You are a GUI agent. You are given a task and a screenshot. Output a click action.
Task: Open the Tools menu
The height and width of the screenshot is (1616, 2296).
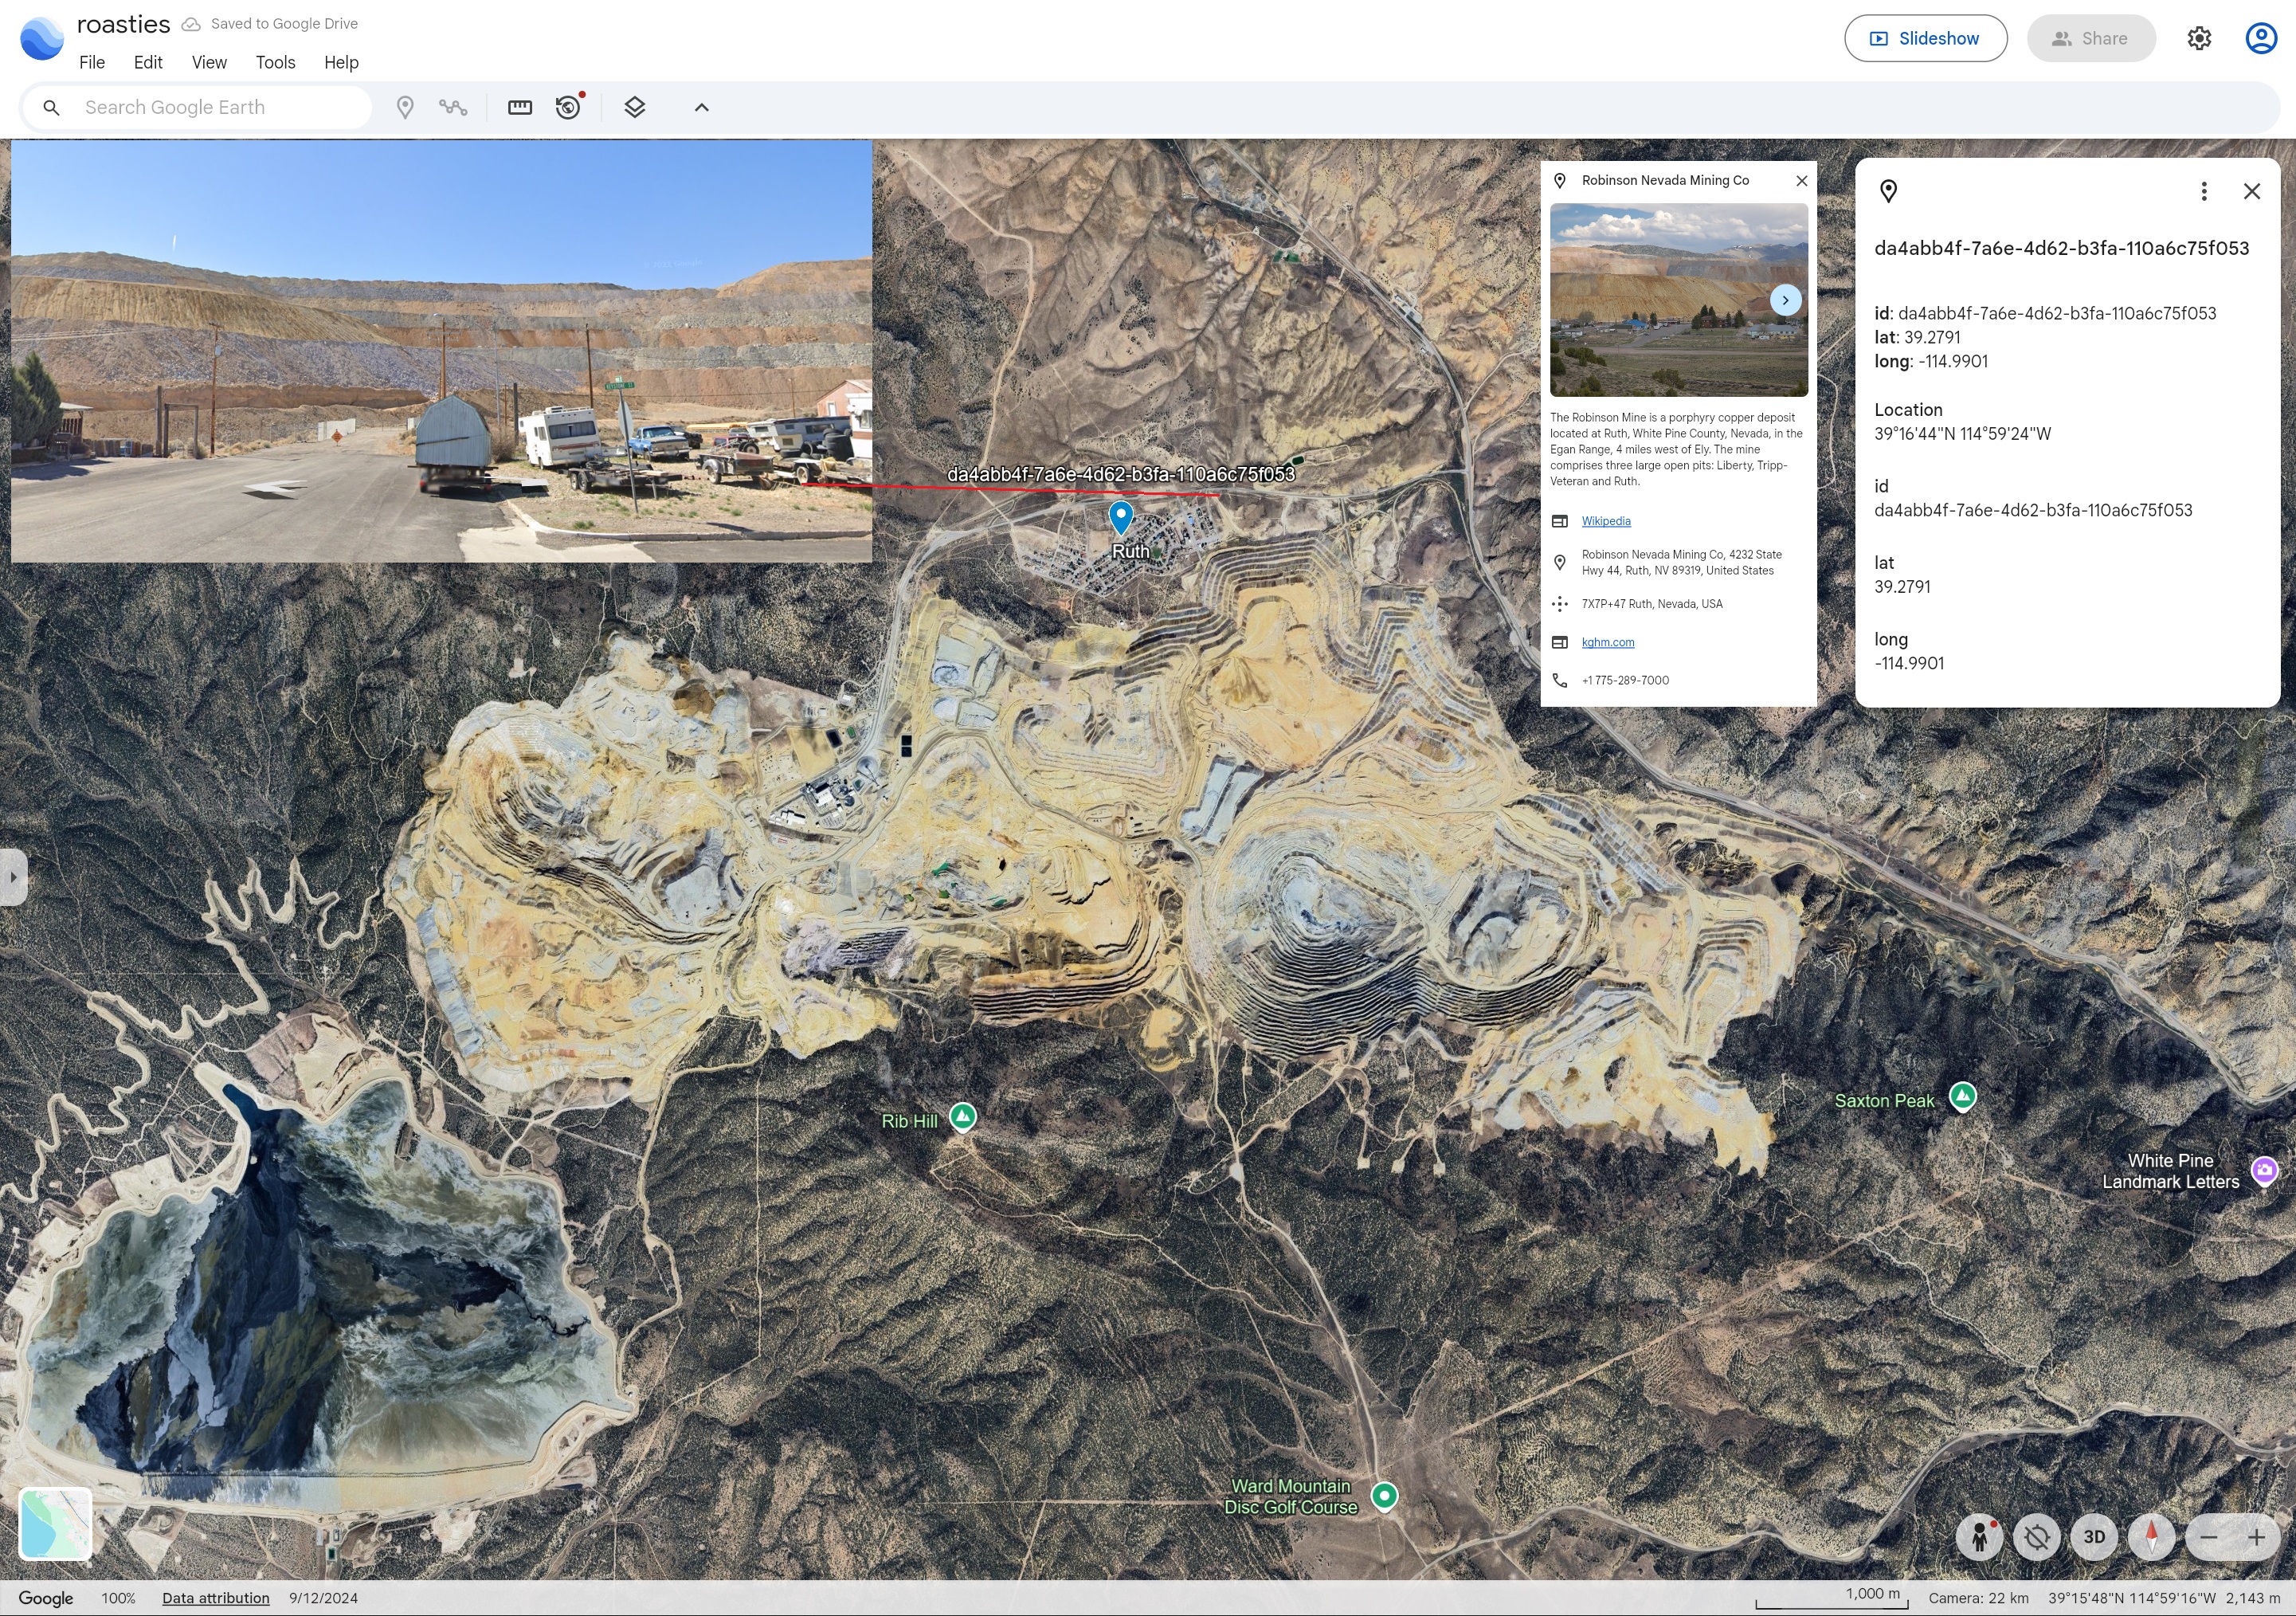(275, 62)
